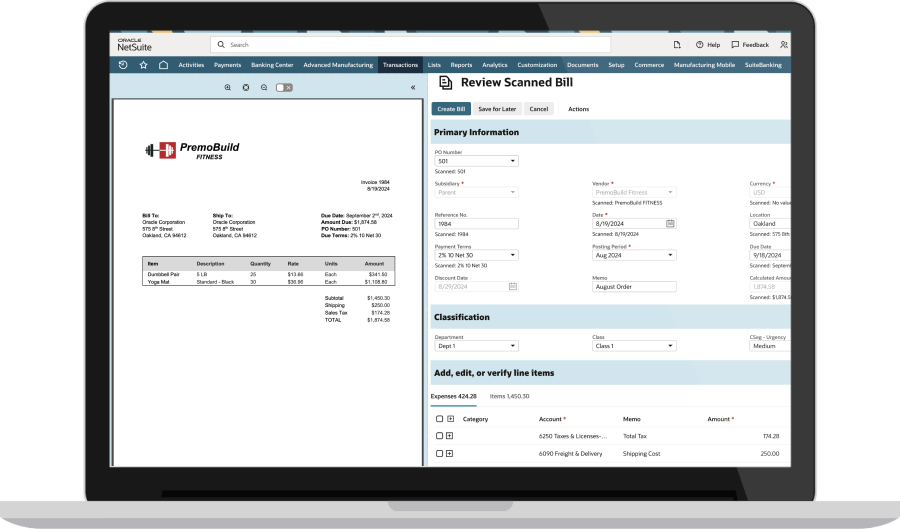This screenshot has width=900, height=529.
Task: Click the Create Bill button
Action: (x=451, y=109)
